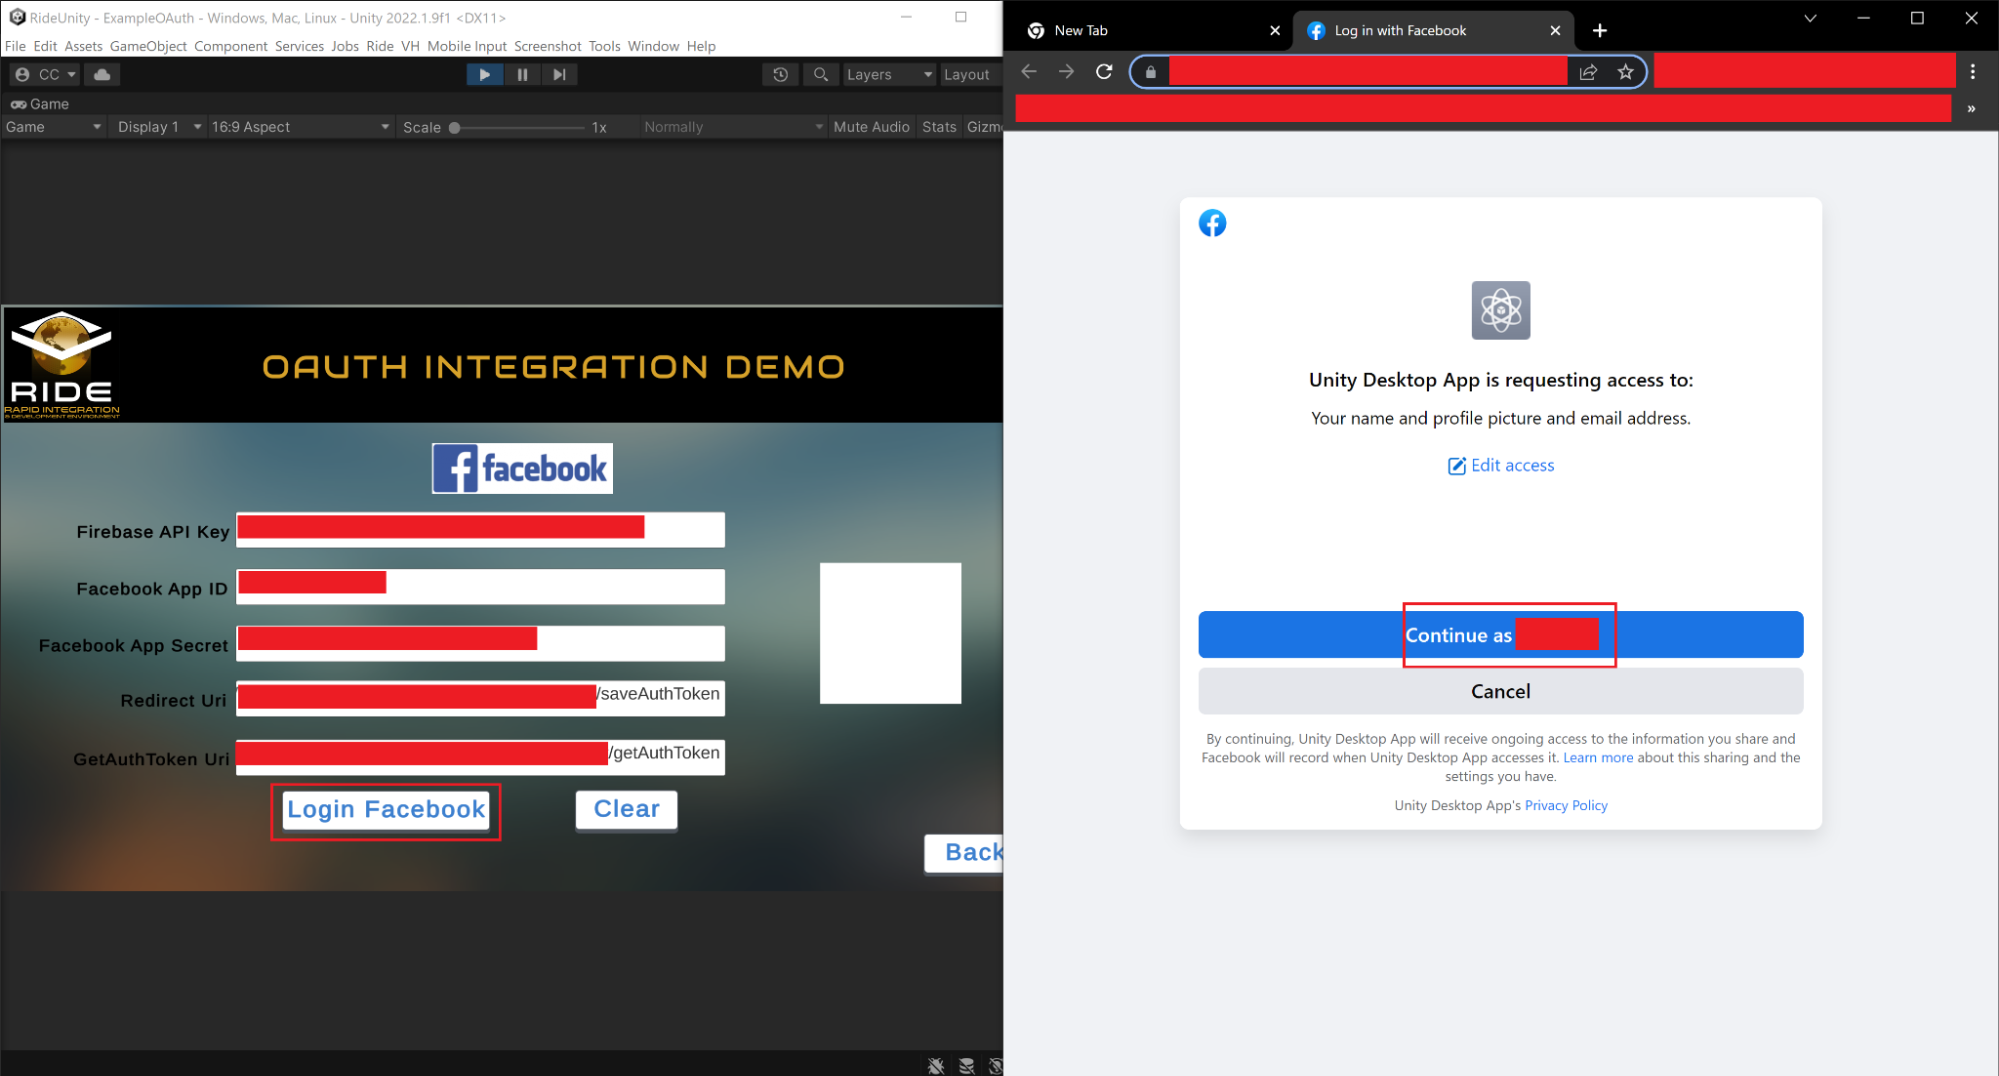Click the share page icon
Image resolution: width=1999 pixels, height=1076 pixels.
coord(1588,72)
